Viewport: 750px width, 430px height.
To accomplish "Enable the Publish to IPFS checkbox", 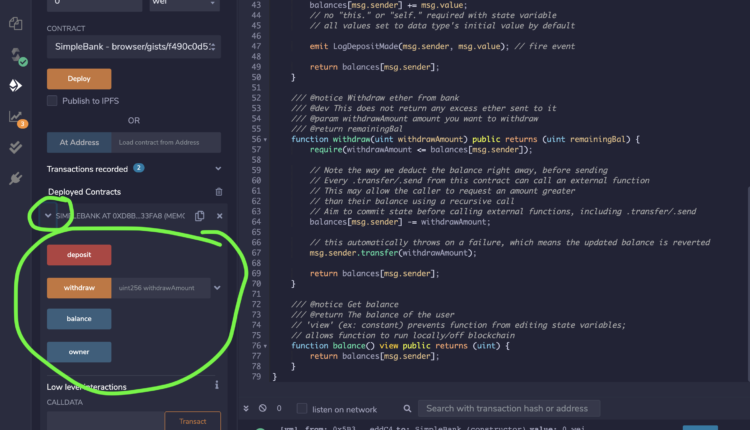I will (53, 101).
